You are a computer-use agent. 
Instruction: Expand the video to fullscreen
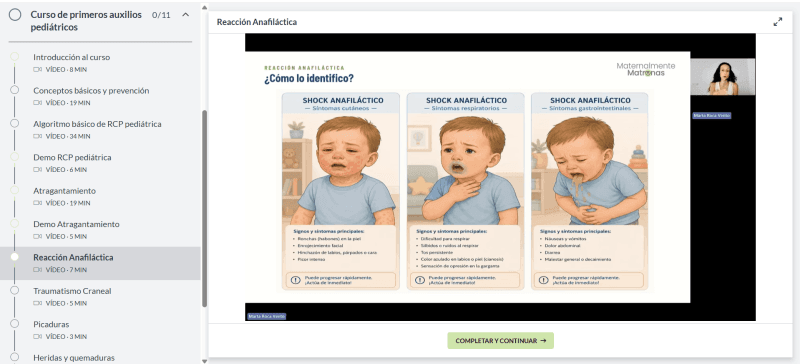coord(778,22)
